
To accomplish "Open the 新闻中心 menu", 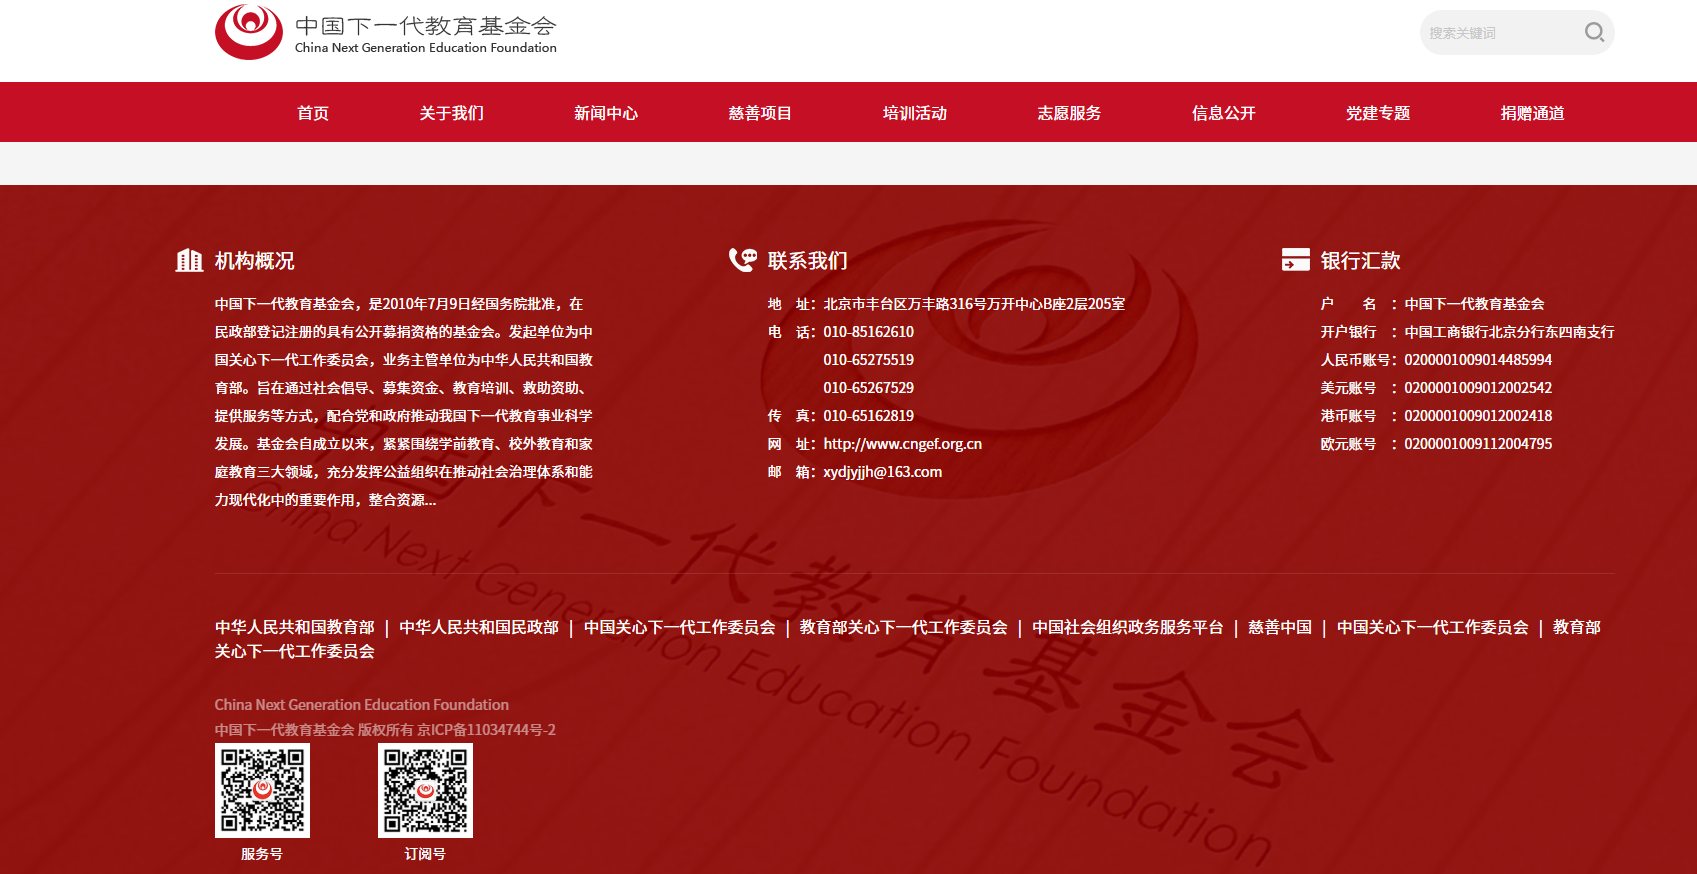I will point(605,113).
